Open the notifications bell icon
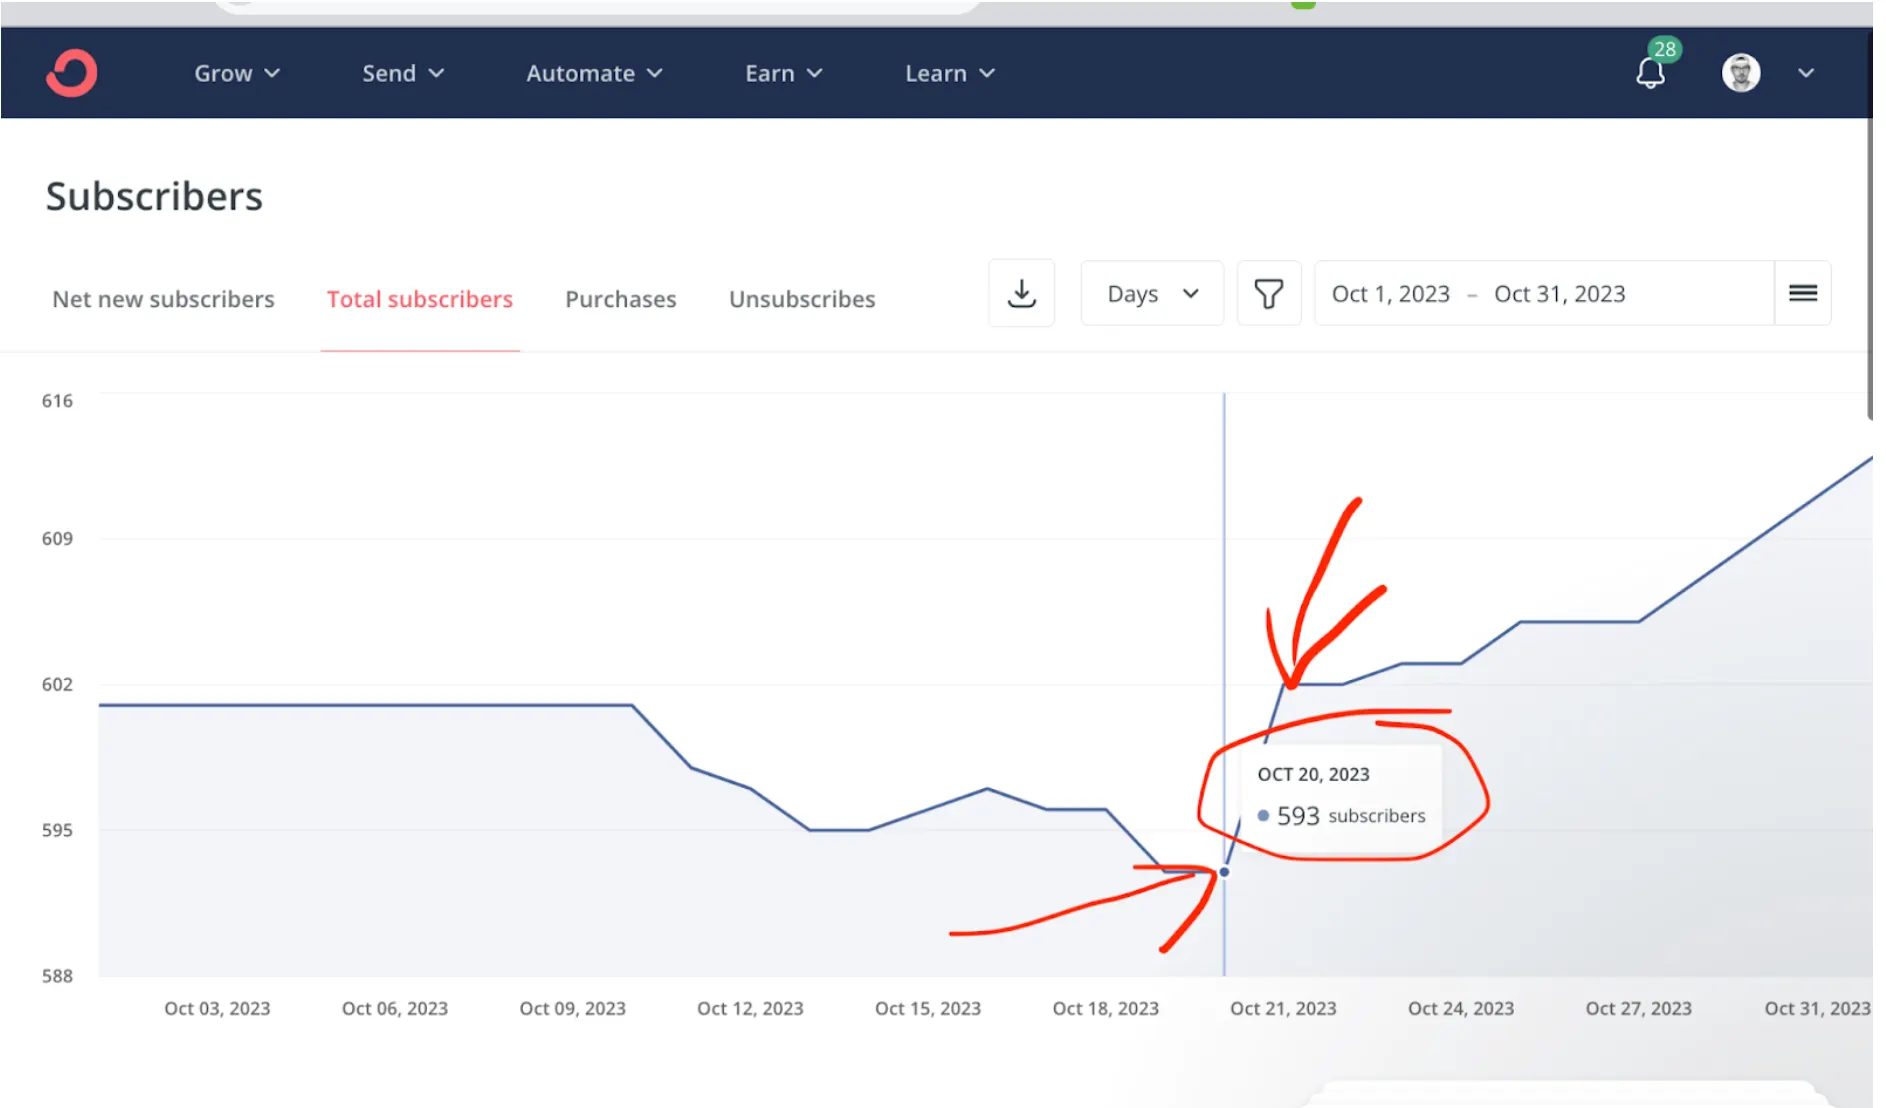 (x=1650, y=73)
